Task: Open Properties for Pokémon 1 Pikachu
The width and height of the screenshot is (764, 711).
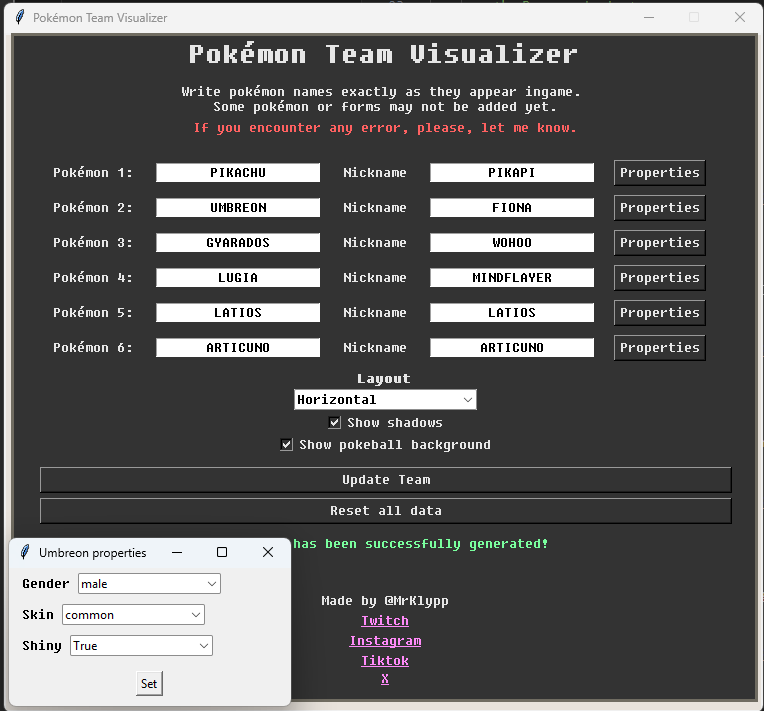Action: point(659,173)
